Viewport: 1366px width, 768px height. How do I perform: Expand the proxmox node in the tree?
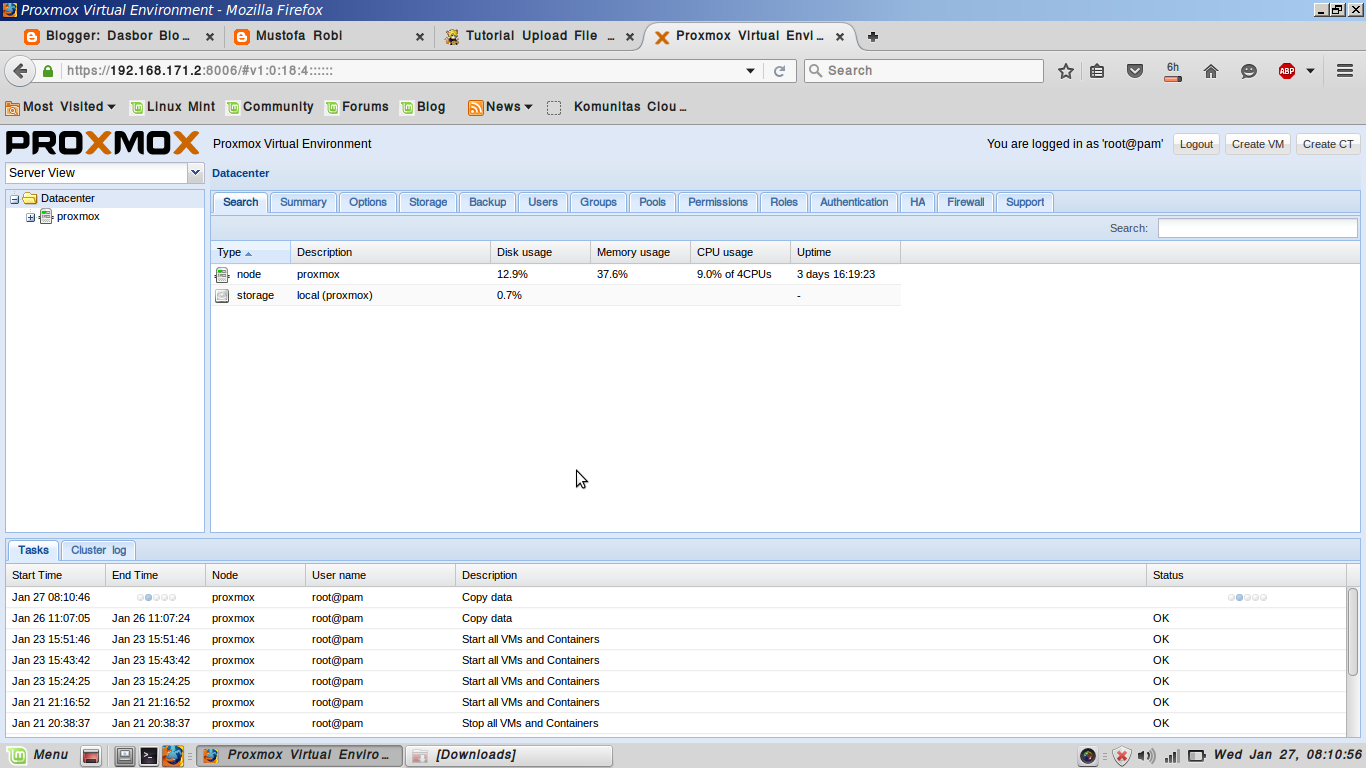click(x=30, y=217)
